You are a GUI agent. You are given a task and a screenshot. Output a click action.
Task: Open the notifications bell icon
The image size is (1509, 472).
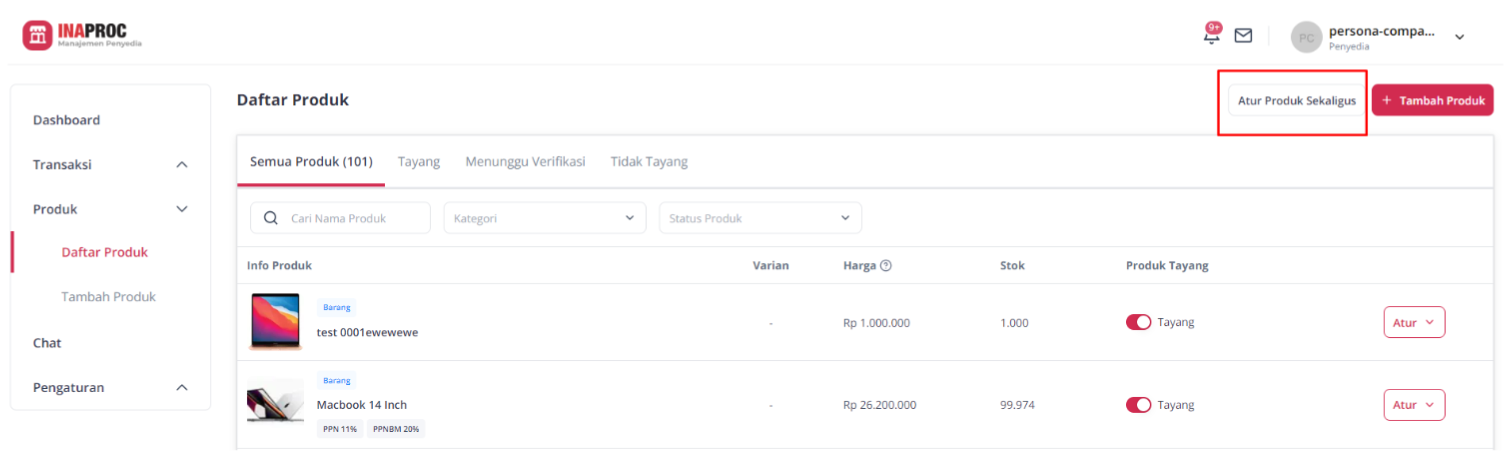click(1212, 34)
